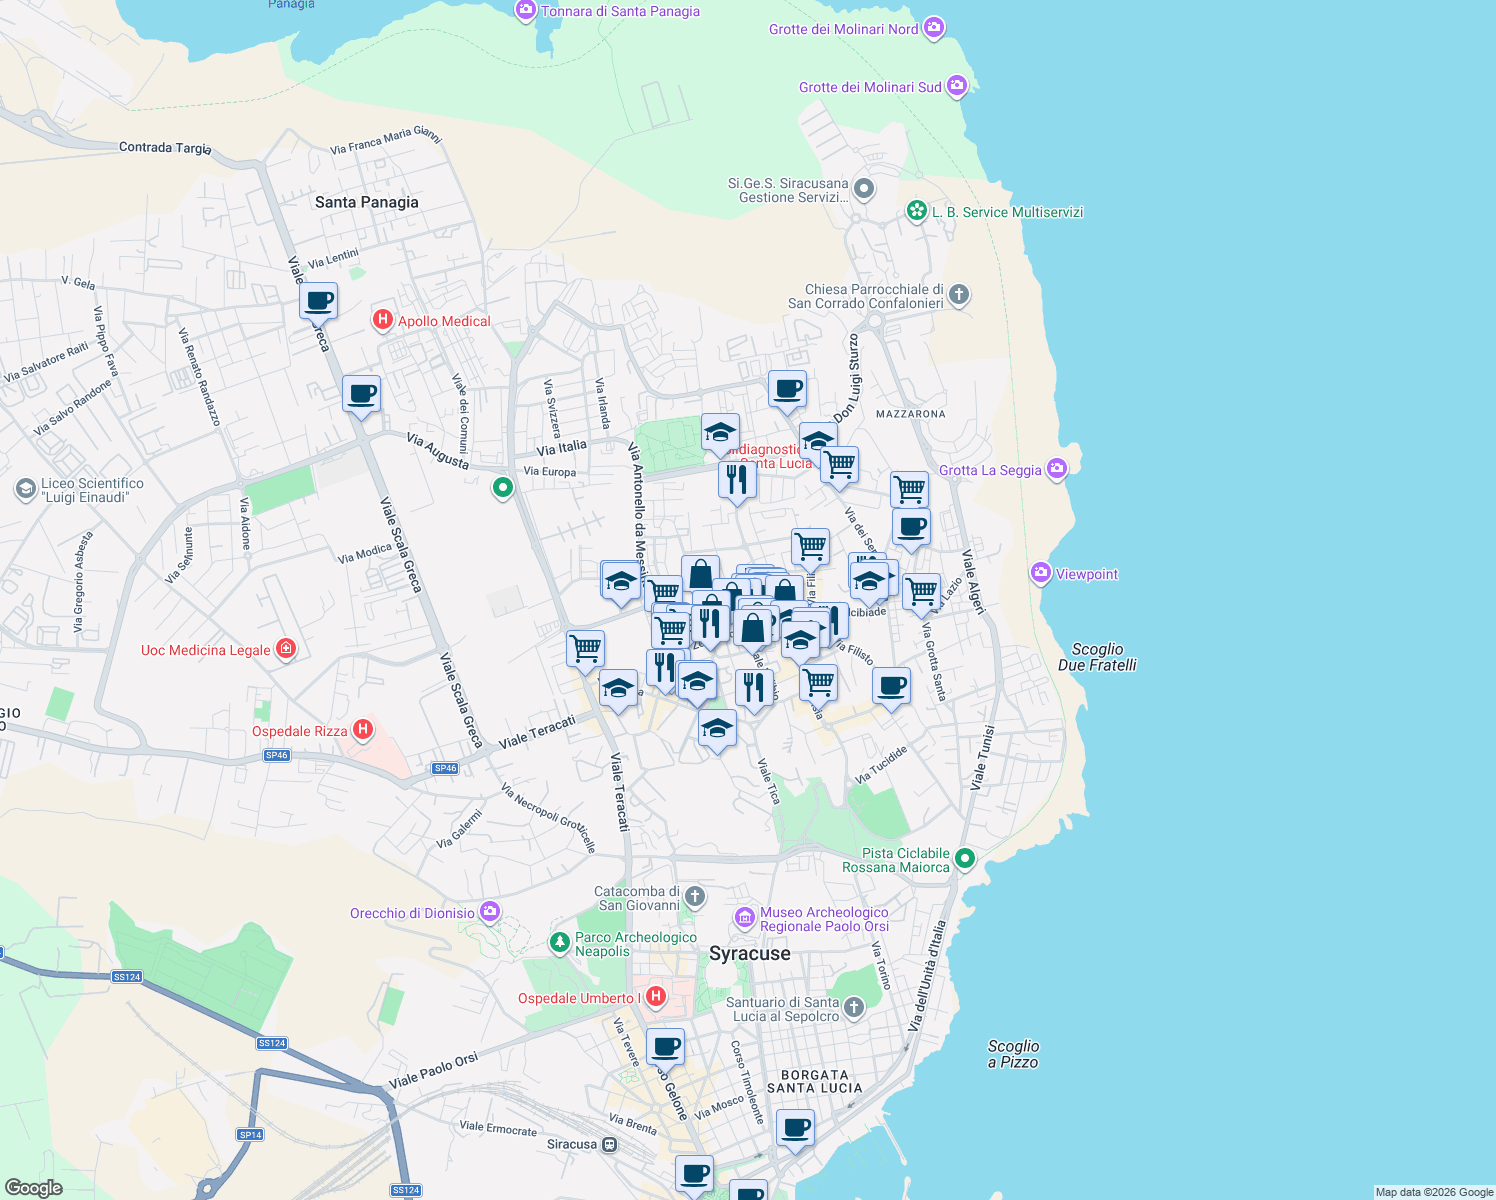Click the shopping cart marker near Viale Teracati
The height and width of the screenshot is (1200, 1496).
click(586, 651)
